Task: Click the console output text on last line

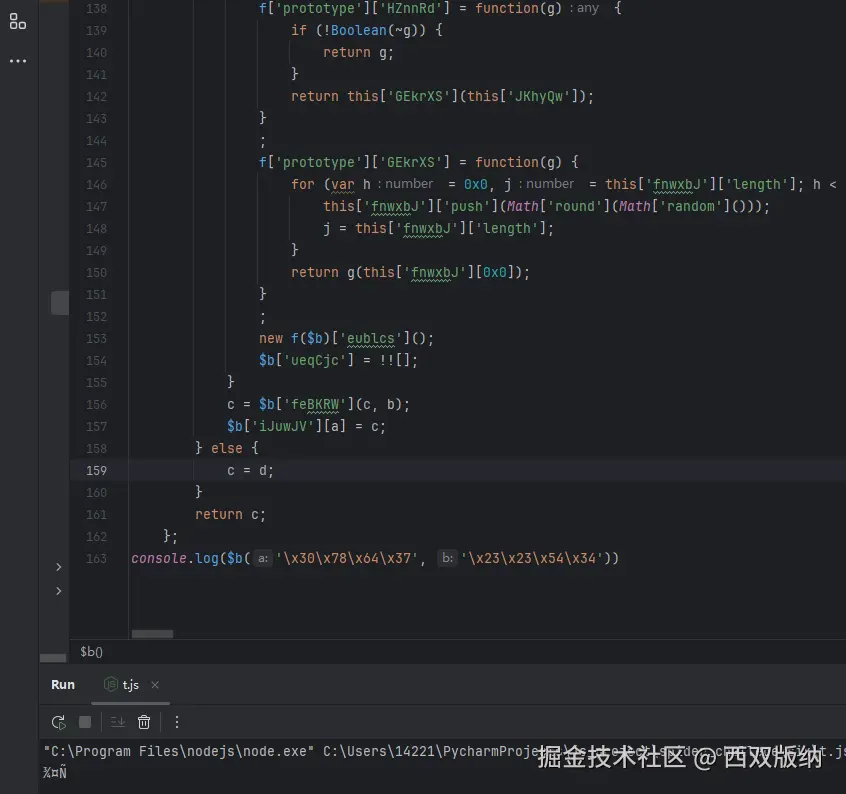Action: 54,773
